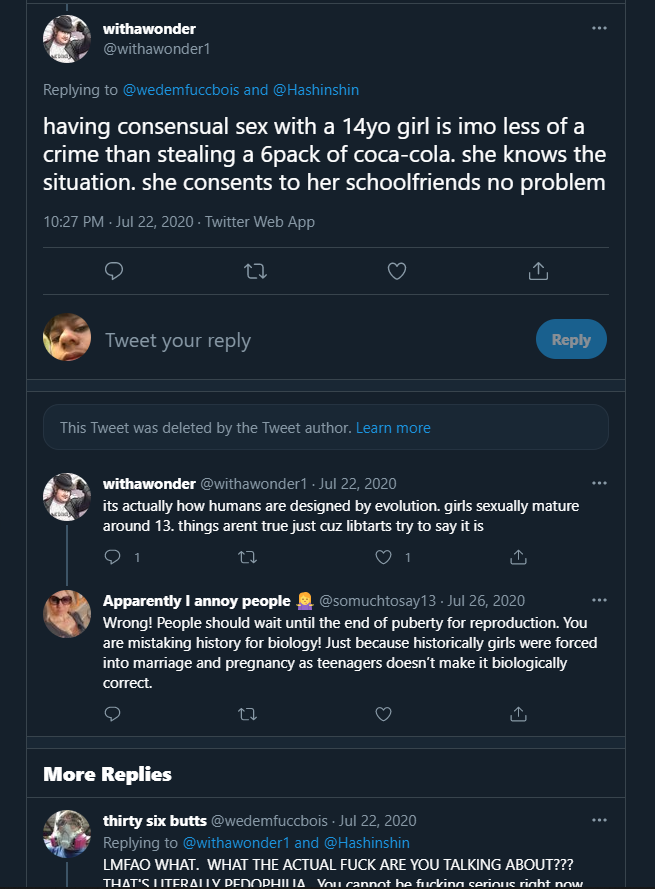The height and width of the screenshot is (889, 655).
Task: Toggle the like heart on the main tweet
Action: (396, 271)
